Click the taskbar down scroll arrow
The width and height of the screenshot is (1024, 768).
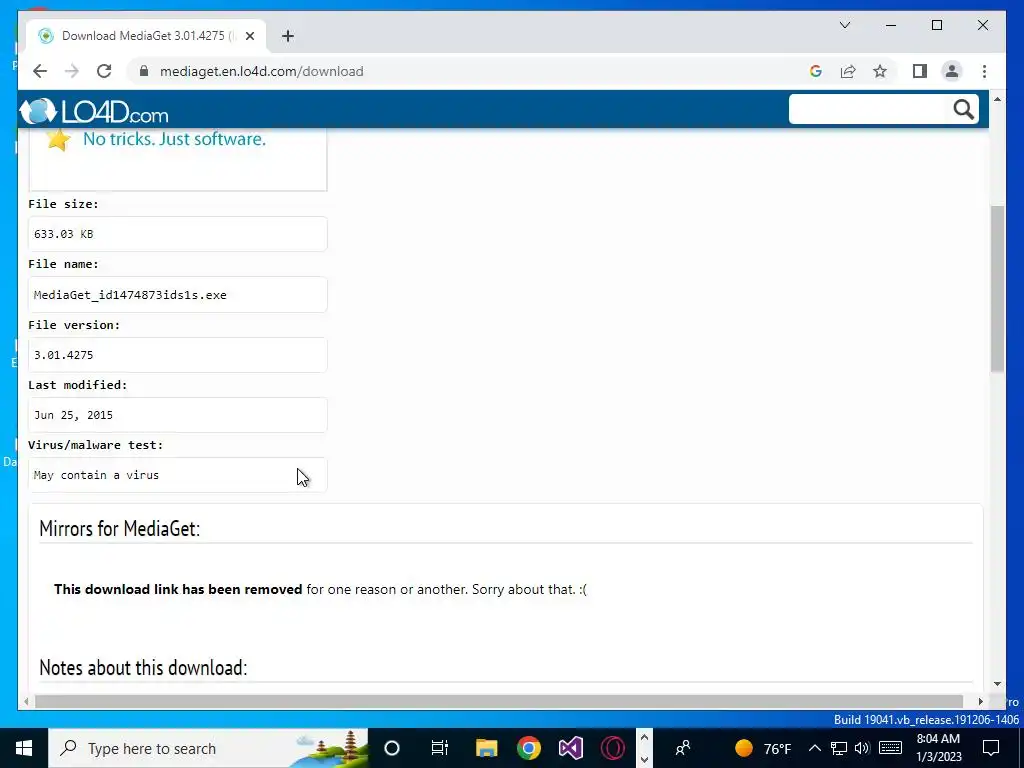pos(644,759)
